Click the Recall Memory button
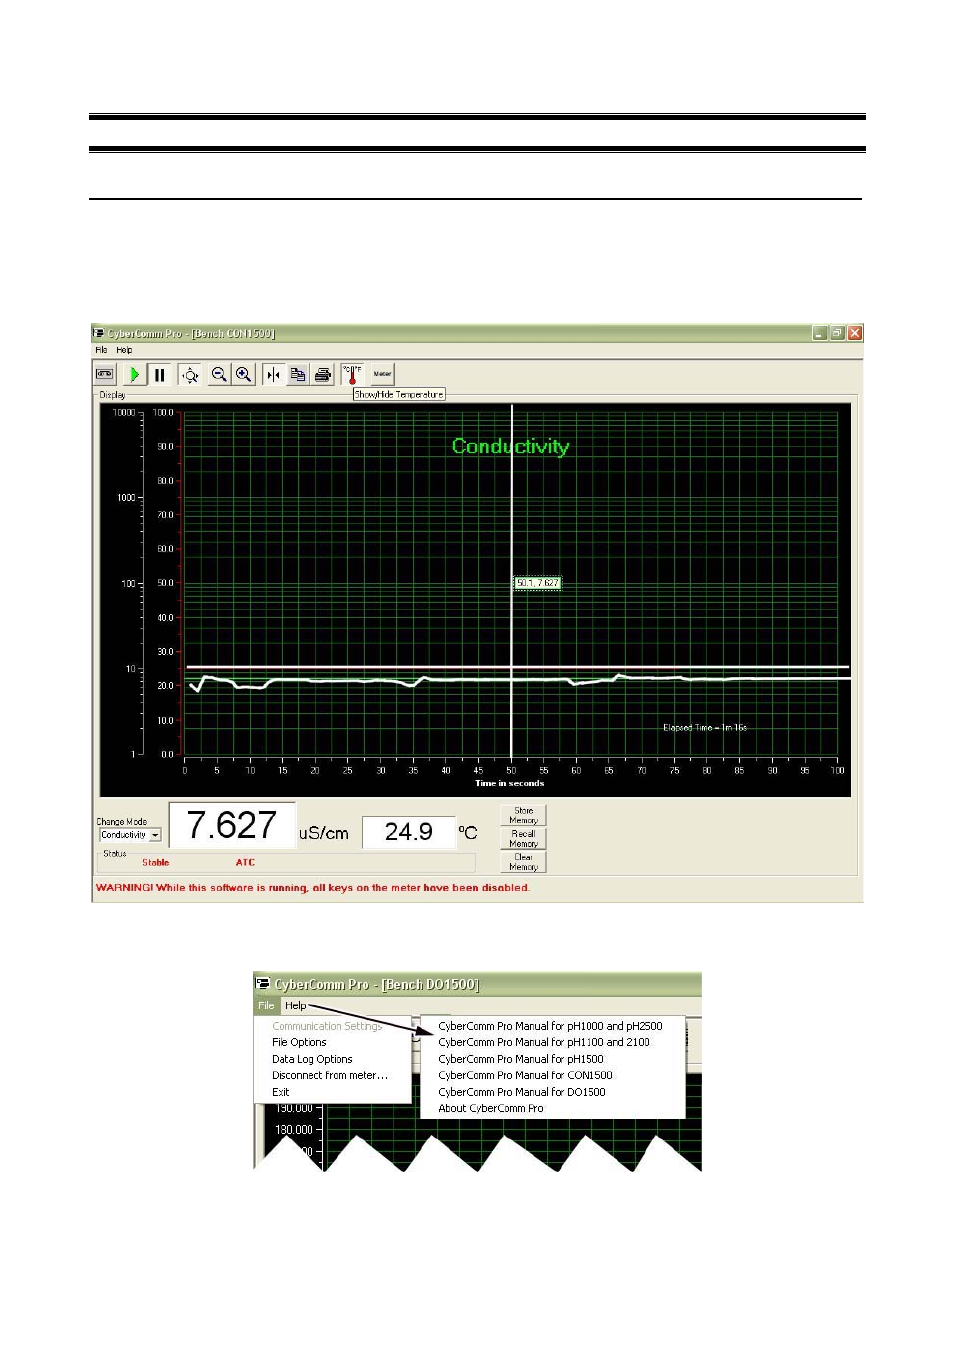Image resolution: width=954 pixels, height=1351 pixels. 523,838
